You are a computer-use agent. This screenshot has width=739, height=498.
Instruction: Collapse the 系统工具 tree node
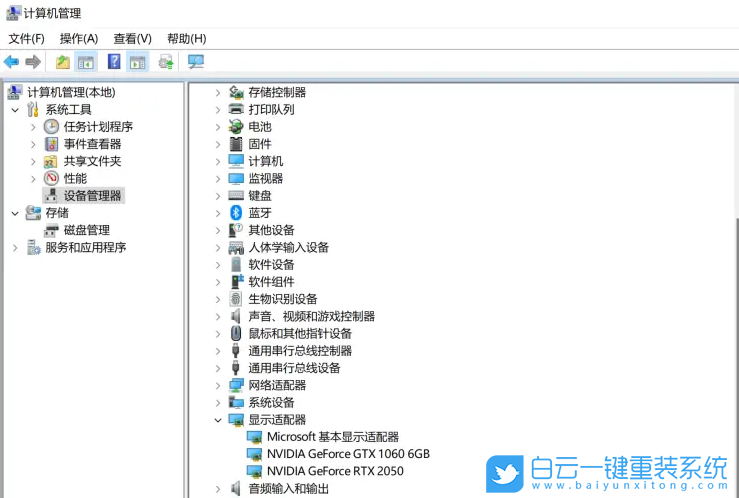click(x=15, y=110)
